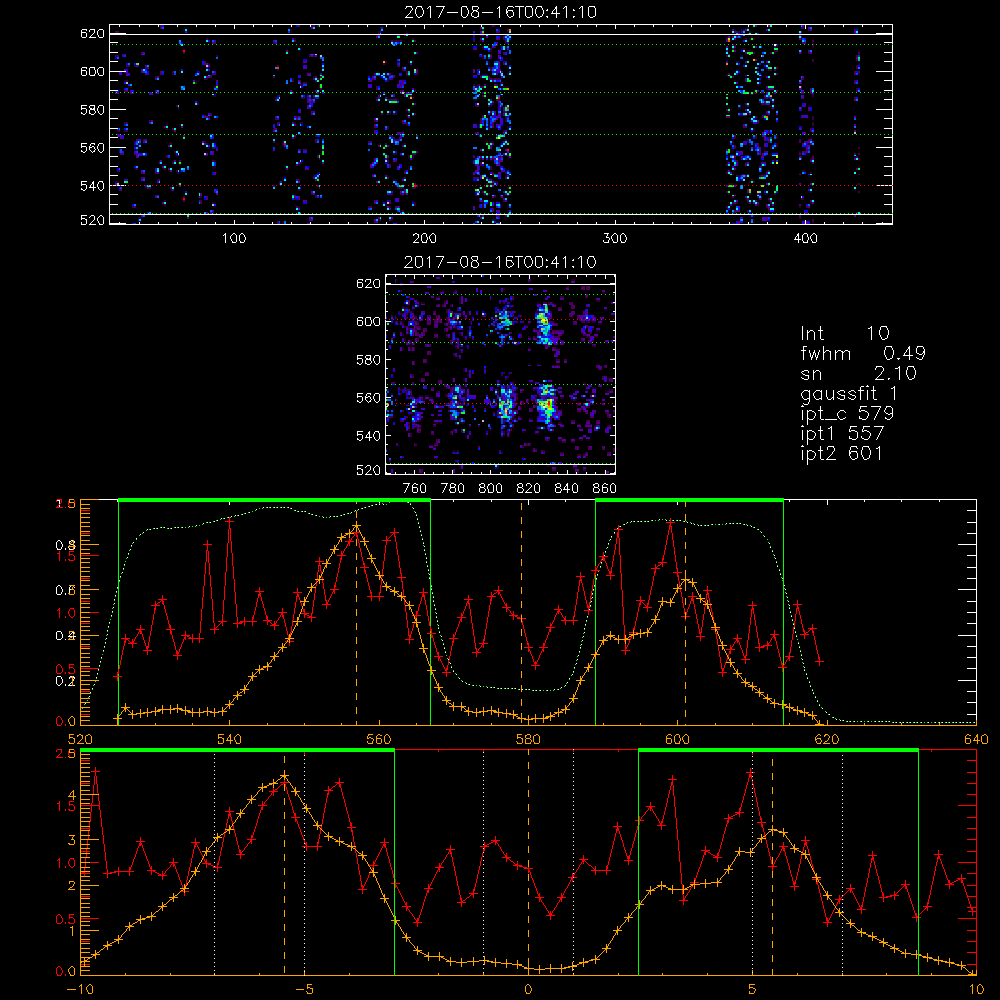Click orange y-axis label 4 on bottom plot
This screenshot has height=1000, width=1000.
(x=72, y=795)
